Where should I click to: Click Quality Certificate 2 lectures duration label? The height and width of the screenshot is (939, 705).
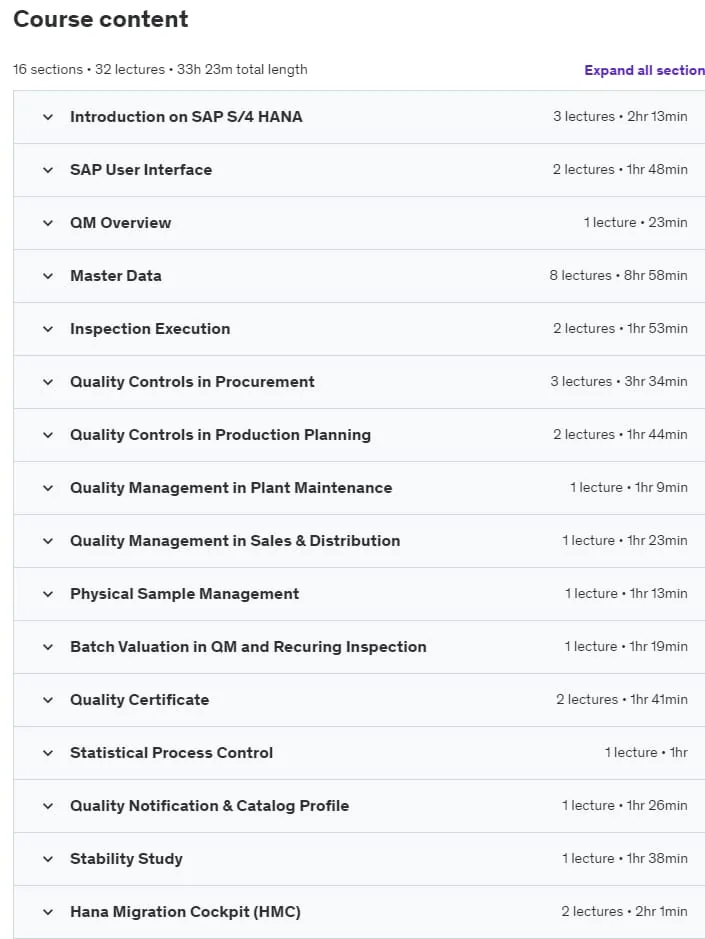[x=622, y=699]
